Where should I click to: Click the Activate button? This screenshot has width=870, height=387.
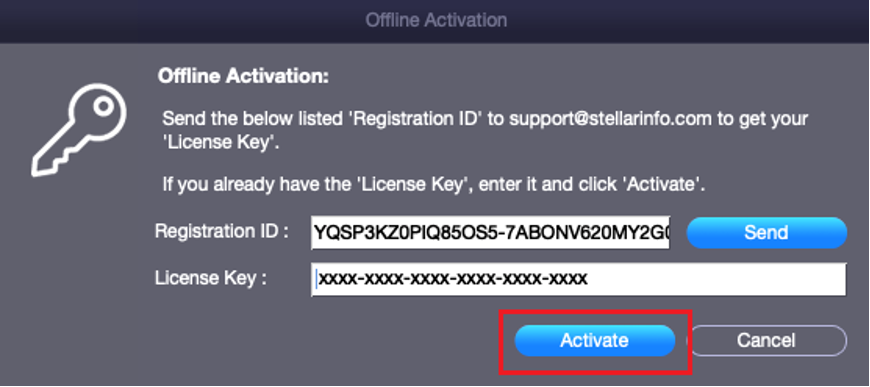tap(594, 340)
